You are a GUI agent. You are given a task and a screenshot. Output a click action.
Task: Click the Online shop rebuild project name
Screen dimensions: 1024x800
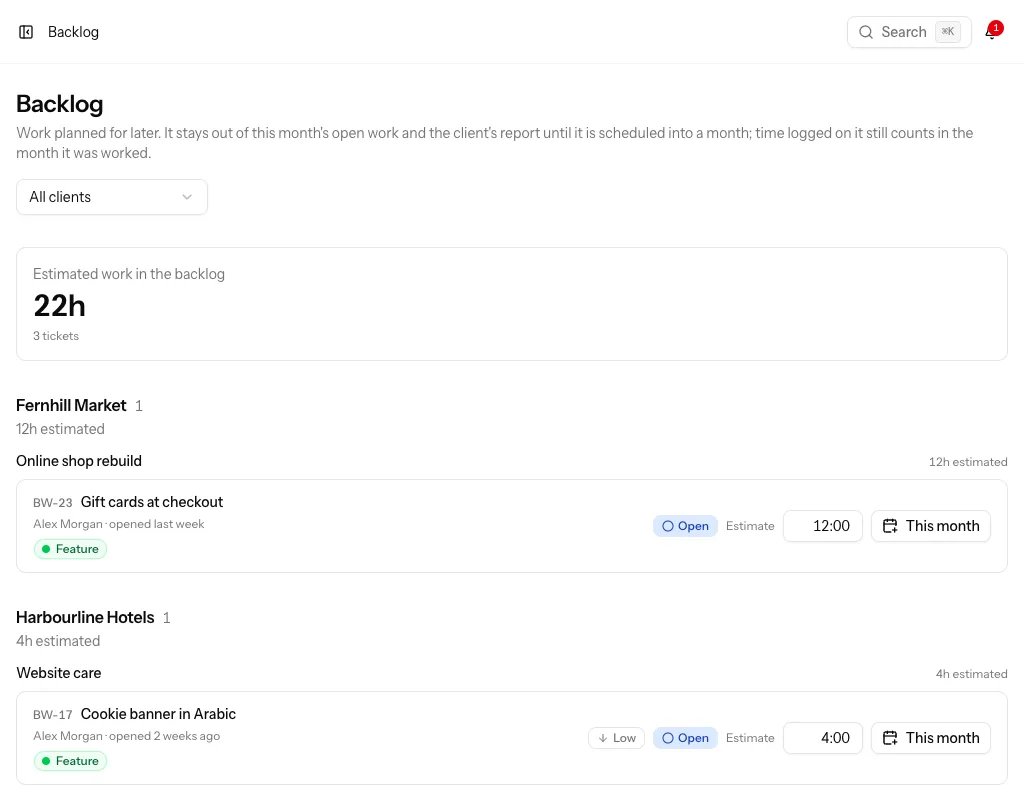pyautogui.click(x=79, y=460)
